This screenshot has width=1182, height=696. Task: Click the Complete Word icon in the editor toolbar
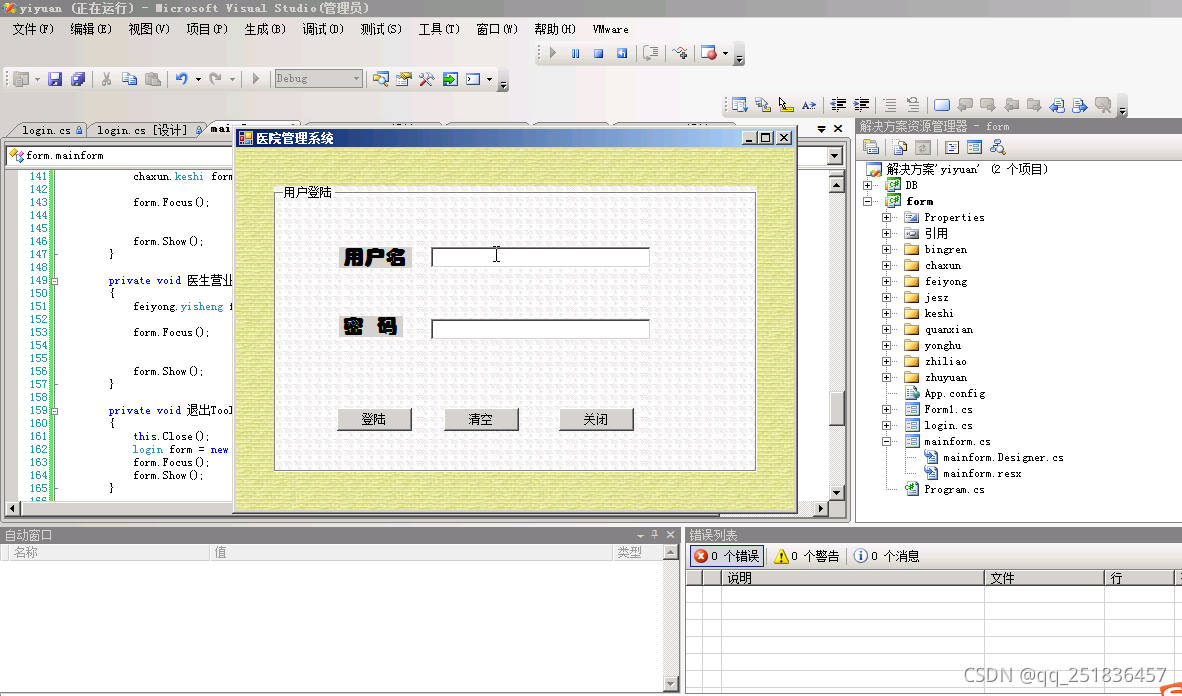(x=809, y=105)
